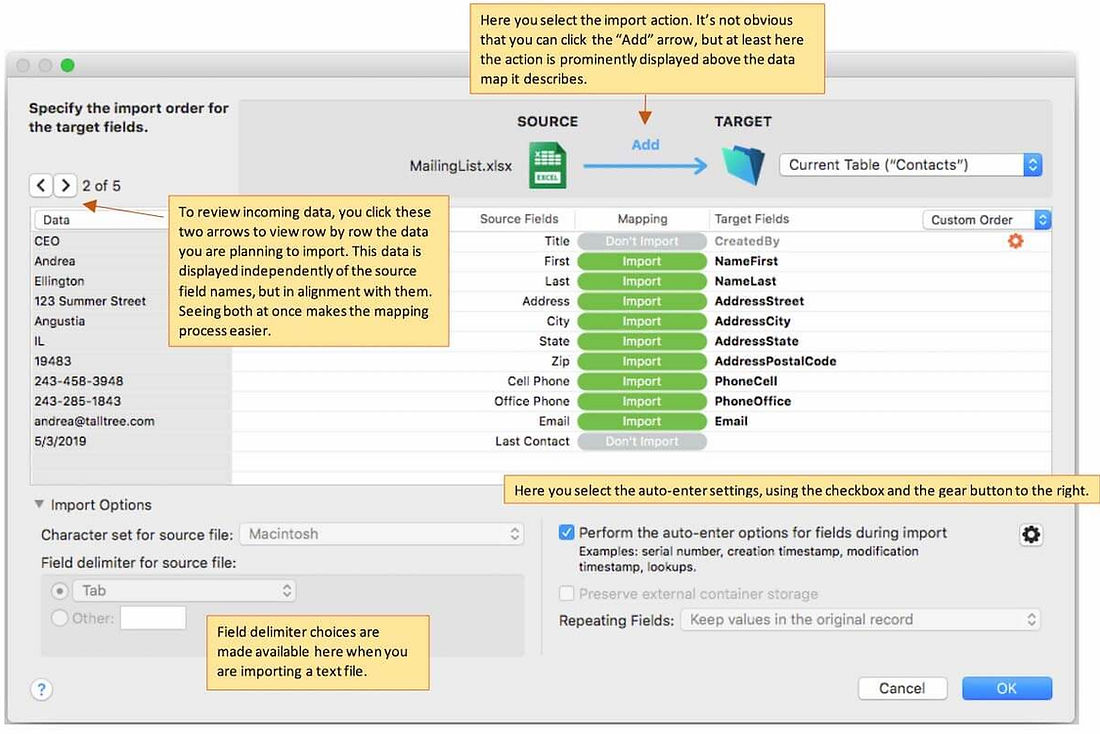This screenshot has height=734, width=1100.
Task: Toggle Preserve external container storage checkbox
Action: coord(566,594)
